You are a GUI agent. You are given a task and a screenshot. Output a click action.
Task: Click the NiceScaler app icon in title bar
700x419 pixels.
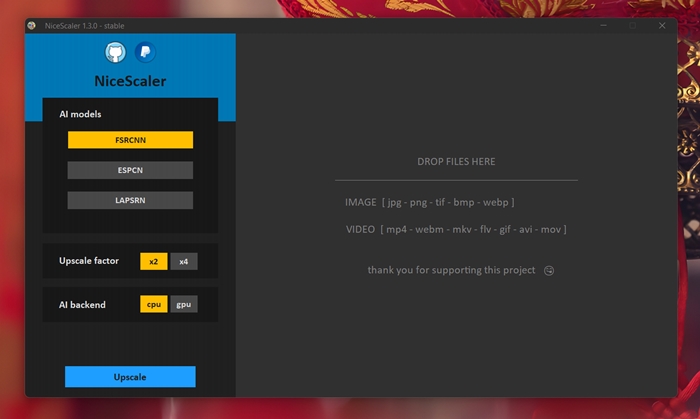pos(32,25)
